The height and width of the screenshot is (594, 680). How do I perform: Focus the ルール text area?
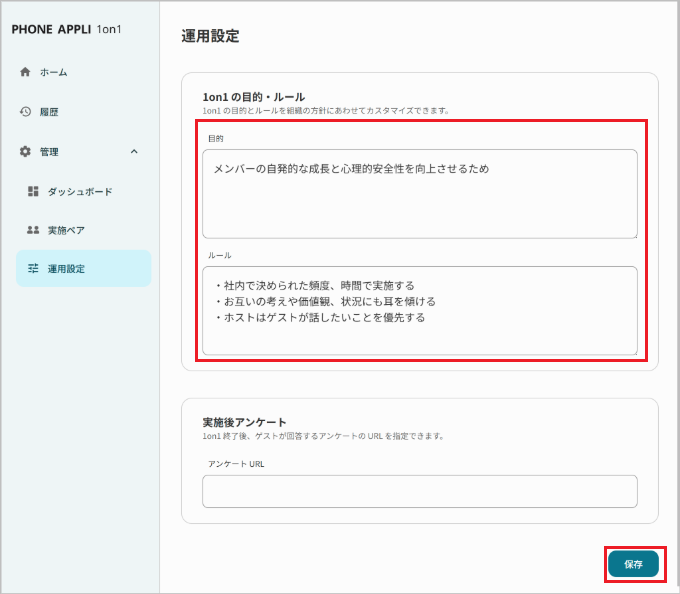(x=420, y=310)
